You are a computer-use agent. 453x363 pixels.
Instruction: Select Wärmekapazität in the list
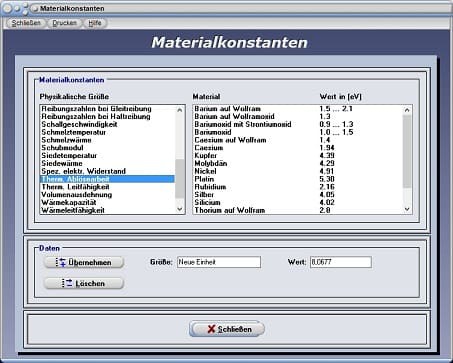click(x=107, y=203)
